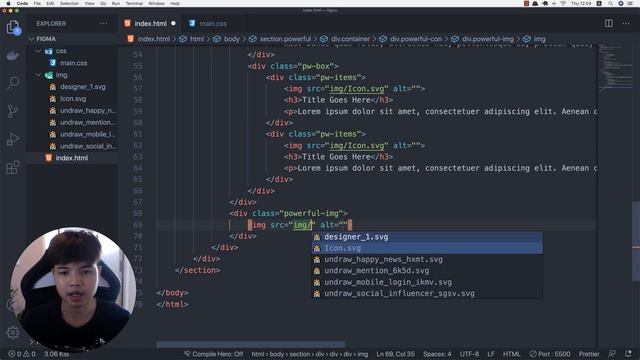Open the Extensions activity bar icon
This screenshot has height=360, width=640.
(x=13, y=167)
